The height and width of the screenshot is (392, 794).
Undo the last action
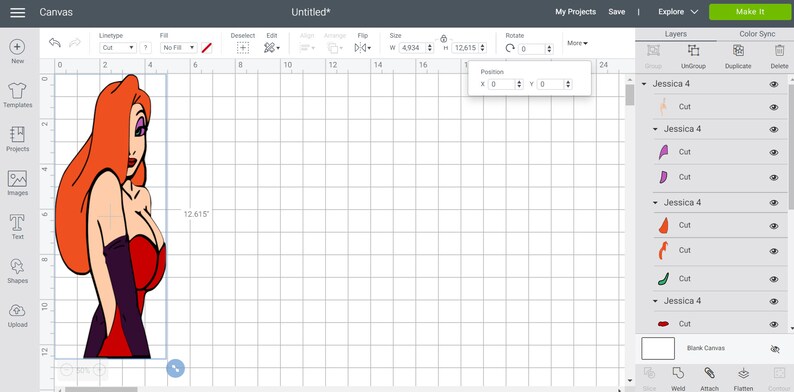[55, 43]
